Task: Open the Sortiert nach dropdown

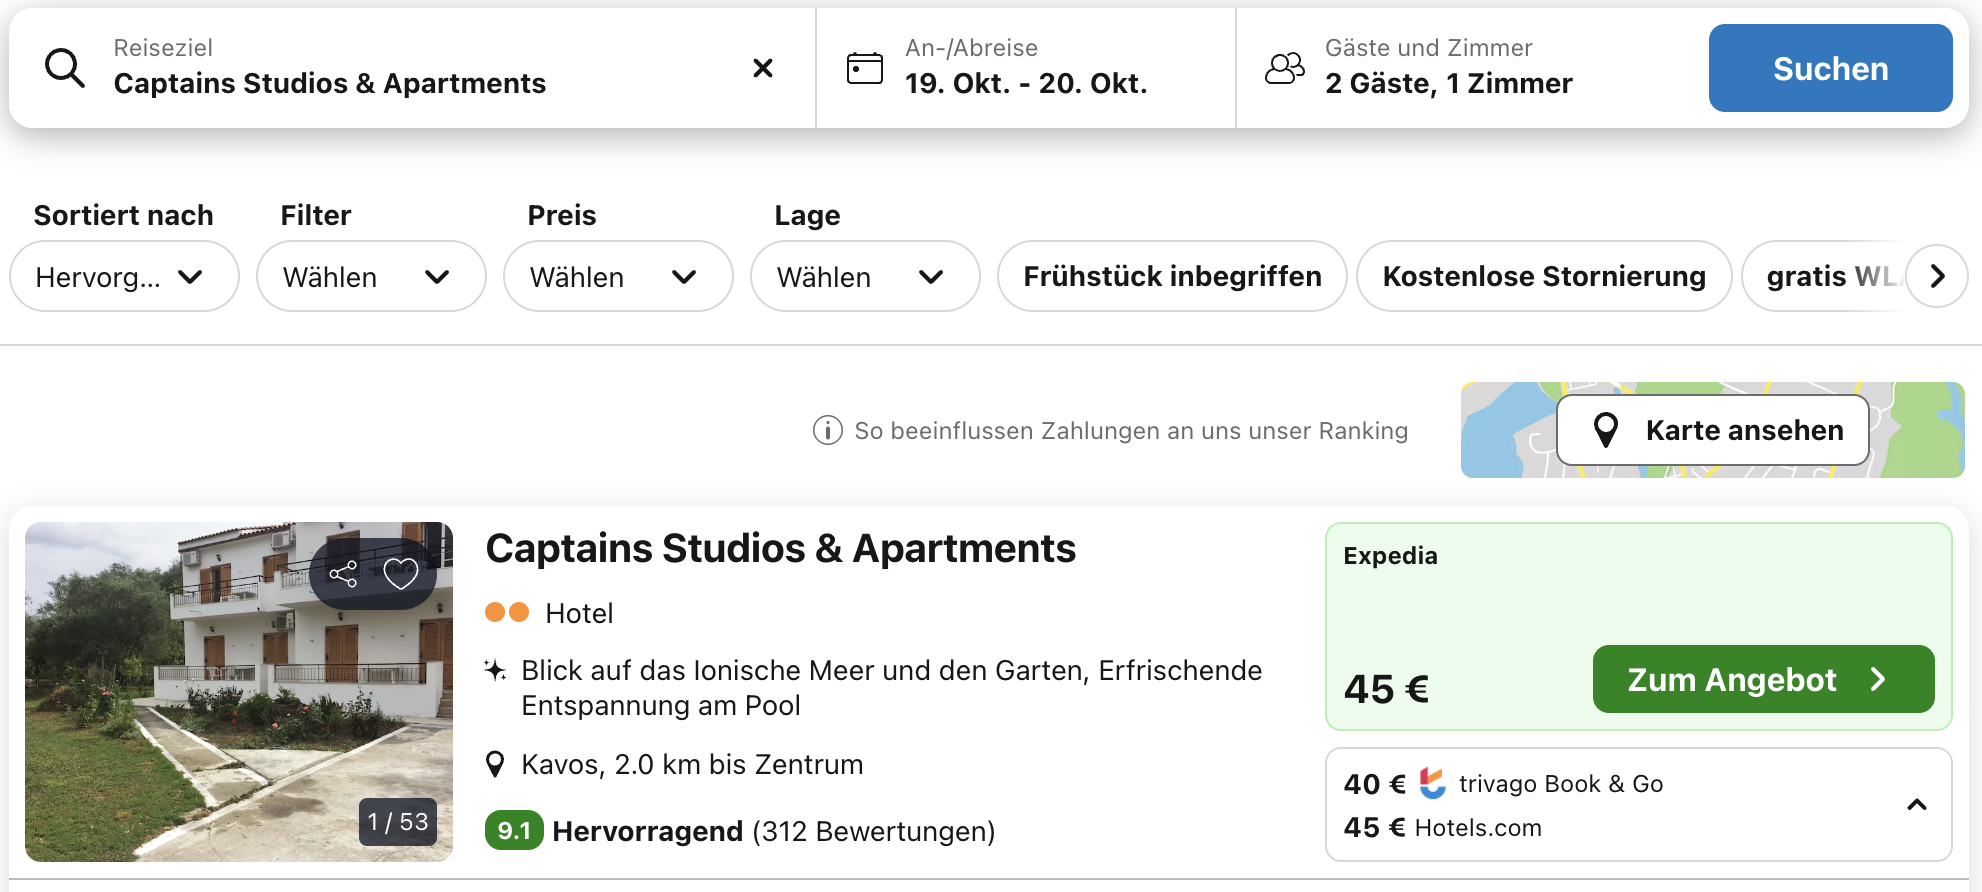Action: click(x=124, y=276)
